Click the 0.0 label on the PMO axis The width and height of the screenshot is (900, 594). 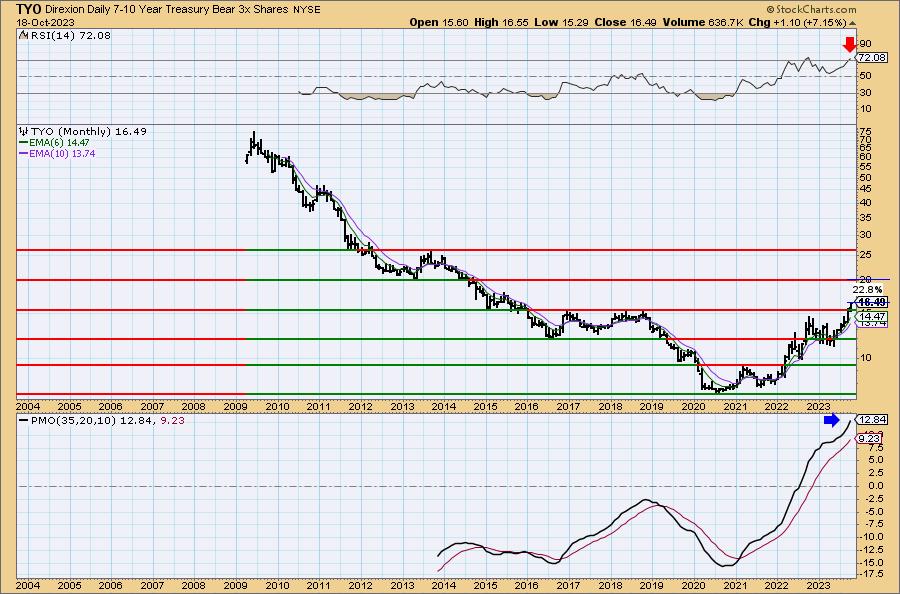[876, 486]
